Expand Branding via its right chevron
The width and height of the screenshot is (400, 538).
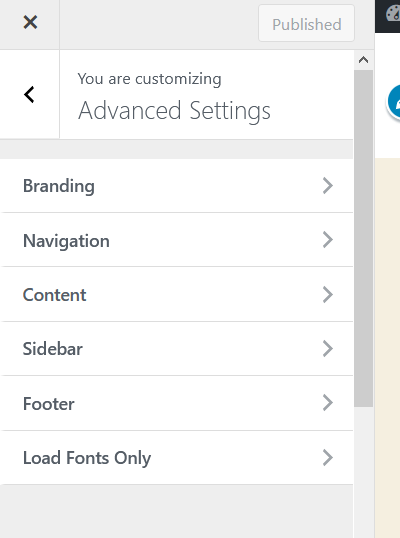(328, 186)
